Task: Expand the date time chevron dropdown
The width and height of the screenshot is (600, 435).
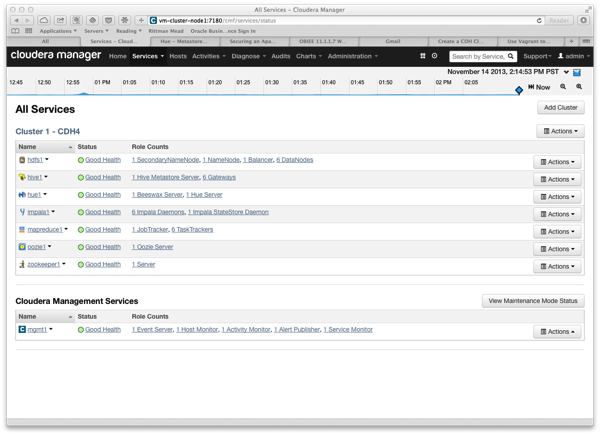Action: pos(566,72)
